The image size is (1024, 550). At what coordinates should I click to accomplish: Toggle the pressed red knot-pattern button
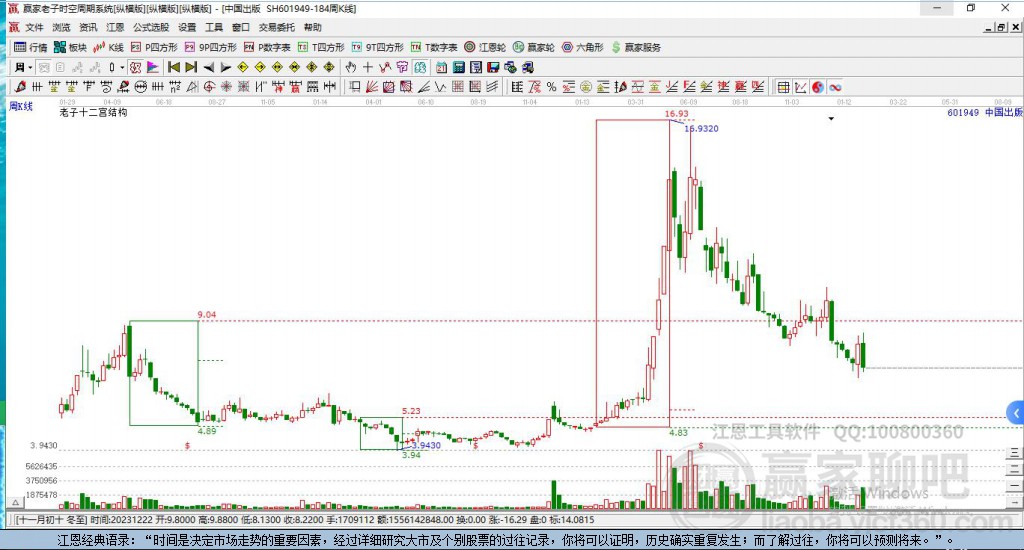[135, 67]
